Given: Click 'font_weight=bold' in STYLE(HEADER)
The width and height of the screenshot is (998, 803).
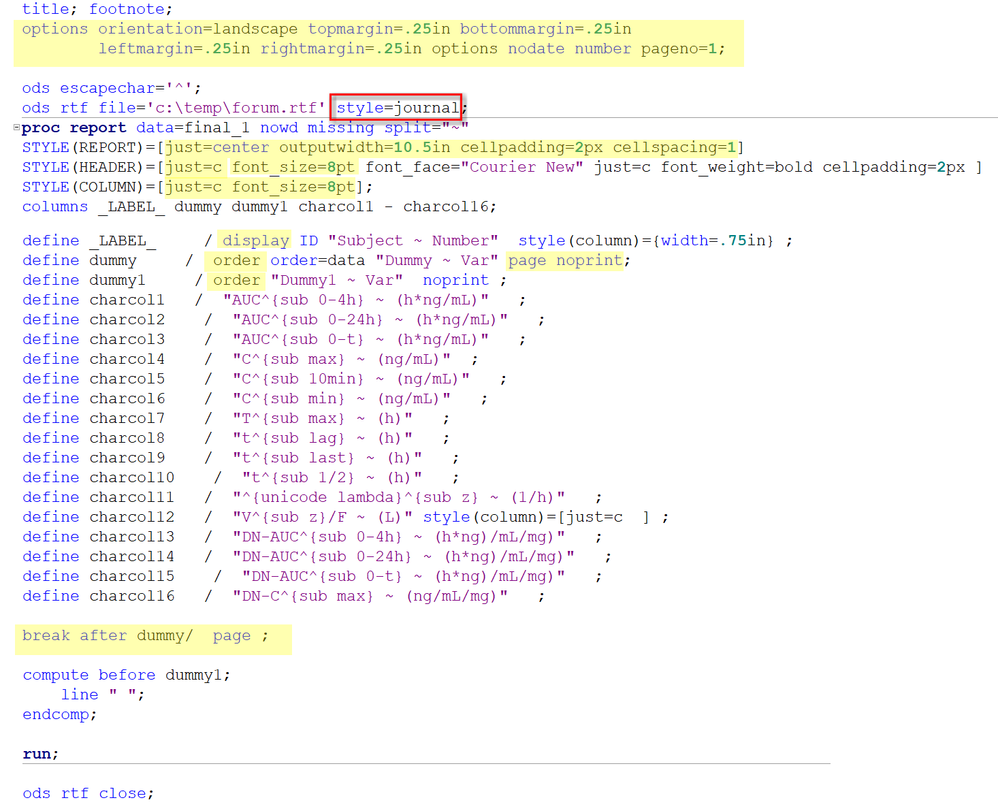Looking at the screenshot, I should point(736,167).
